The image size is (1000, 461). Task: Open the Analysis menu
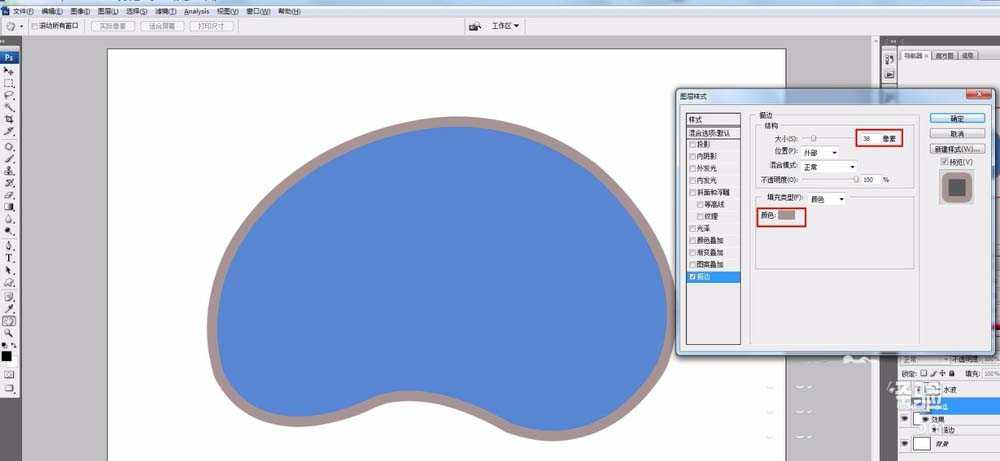[196, 10]
